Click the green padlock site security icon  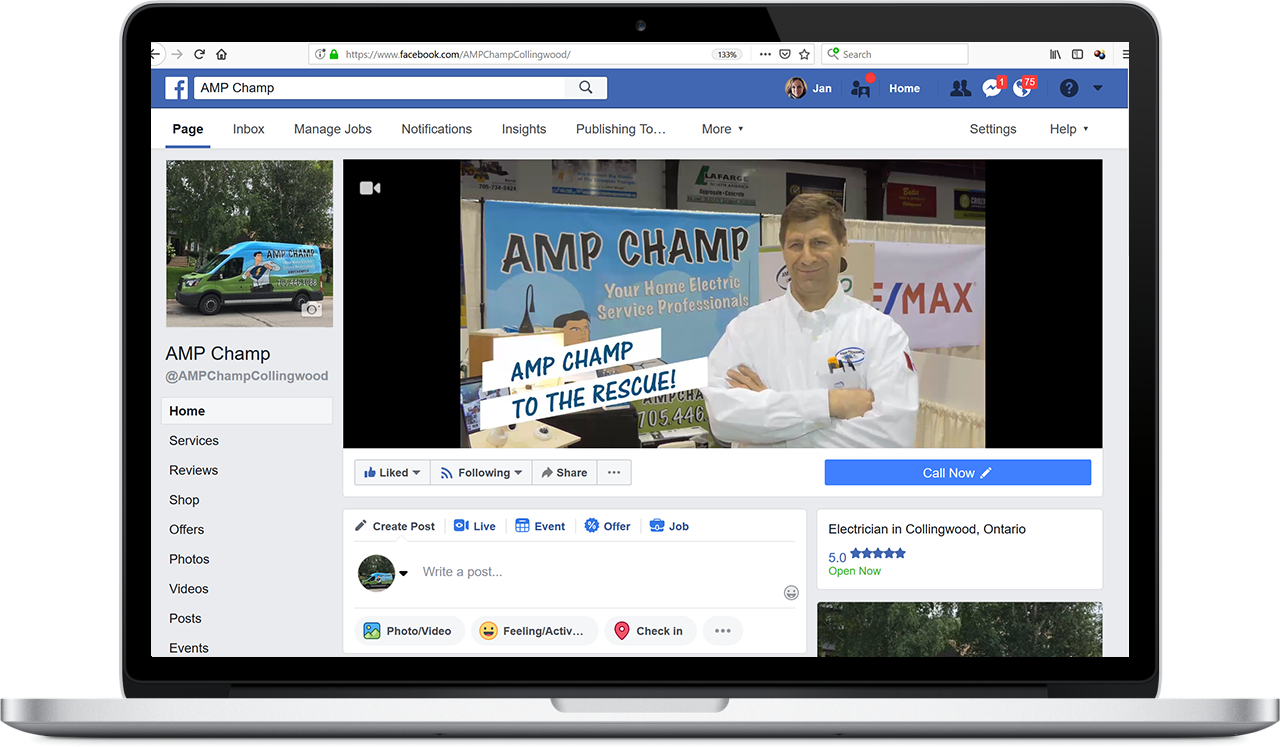coord(334,55)
